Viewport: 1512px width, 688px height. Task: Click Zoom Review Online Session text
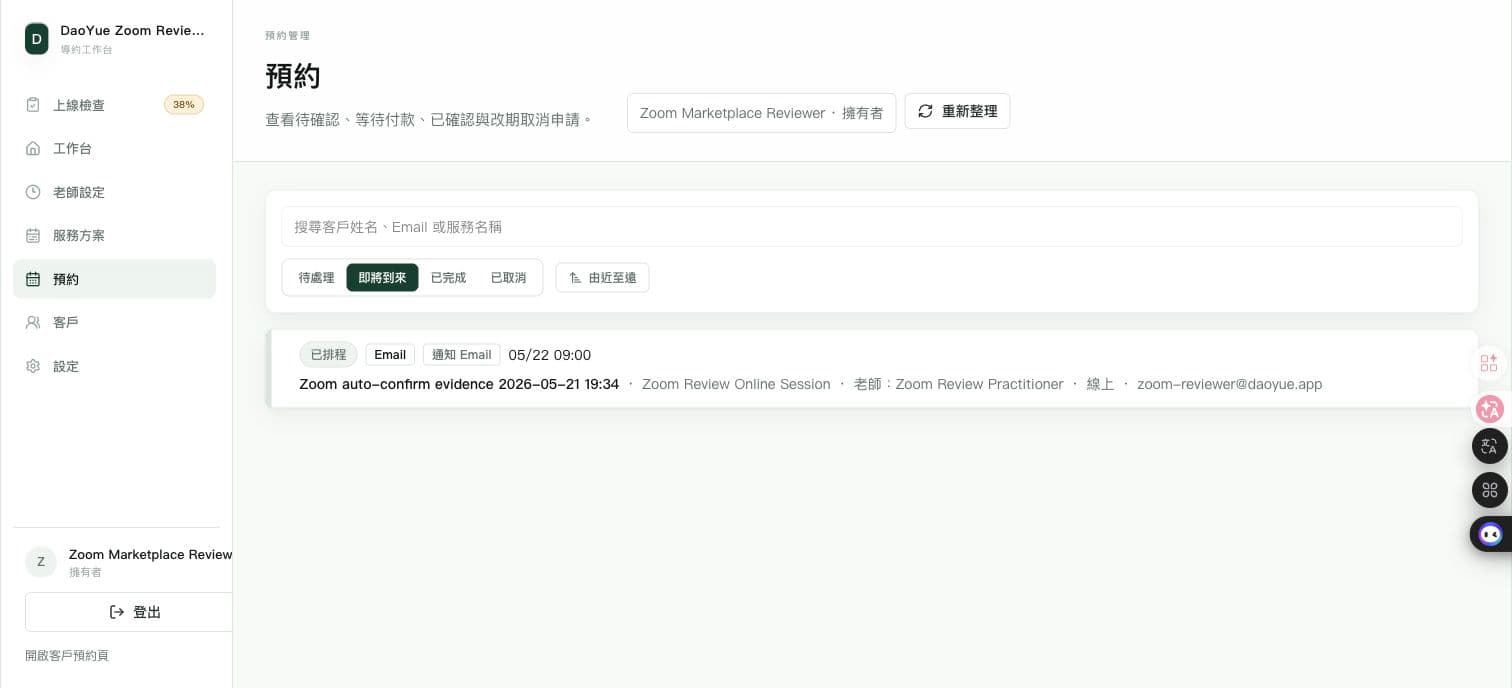[736, 384]
